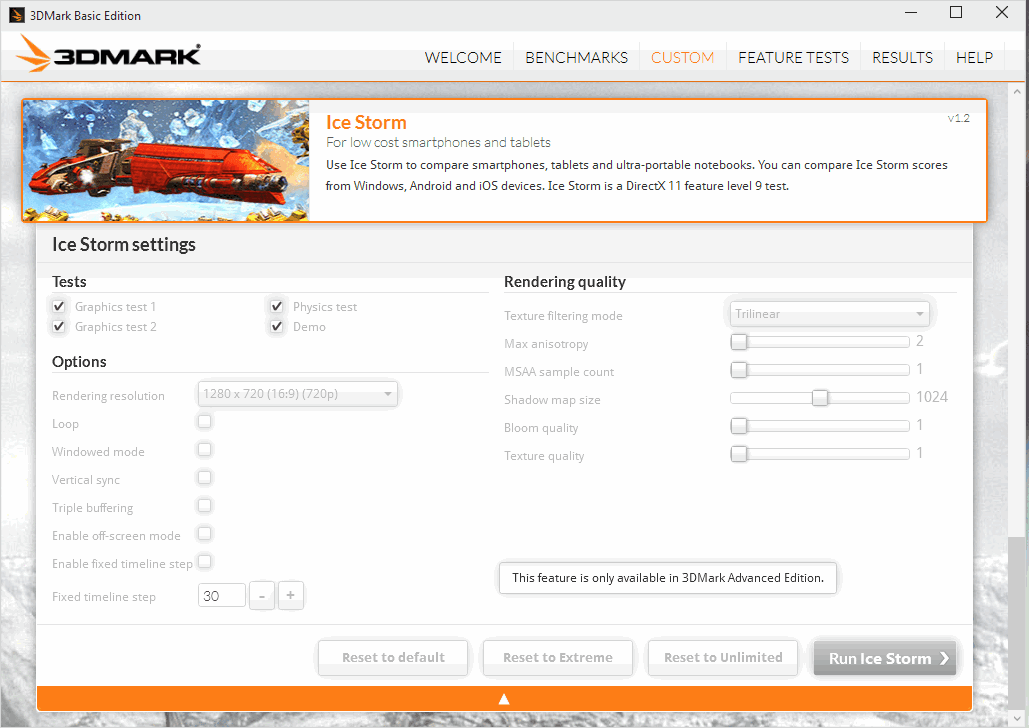Click the scrollbar down arrow
This screenshot has height=728, width=1029.
pyautogui.click(x=1017, y=717)
